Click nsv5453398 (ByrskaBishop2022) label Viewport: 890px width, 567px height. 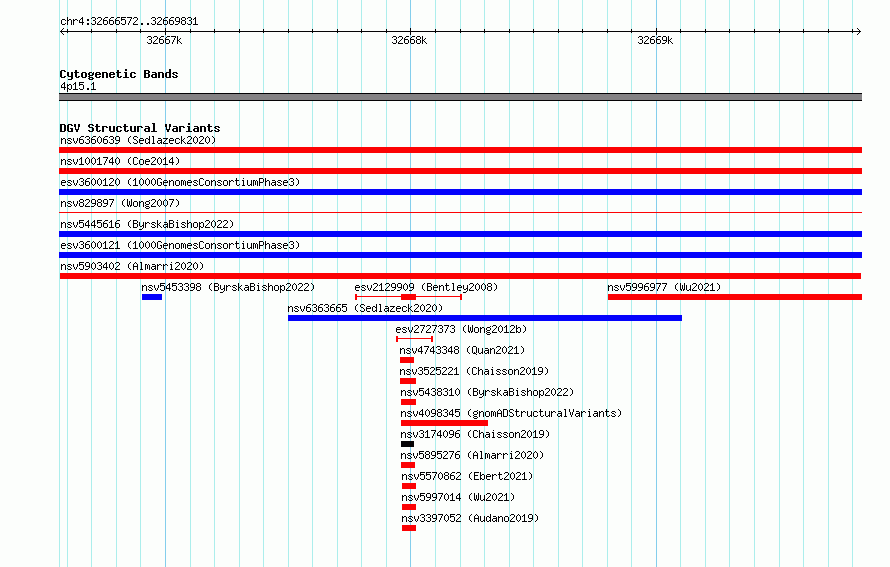tap(228, 287)
